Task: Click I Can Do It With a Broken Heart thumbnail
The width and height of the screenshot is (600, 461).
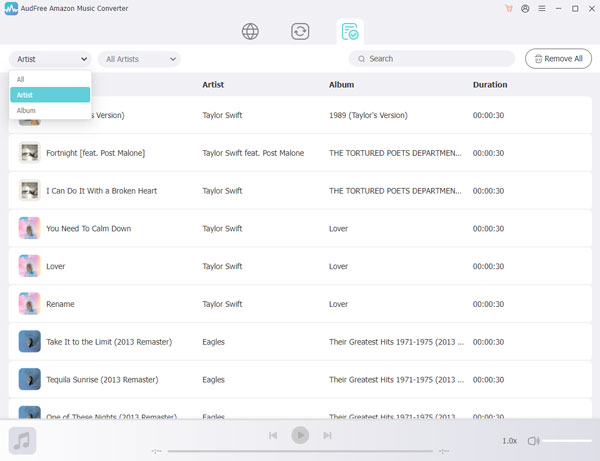Action: pos(29,191)
